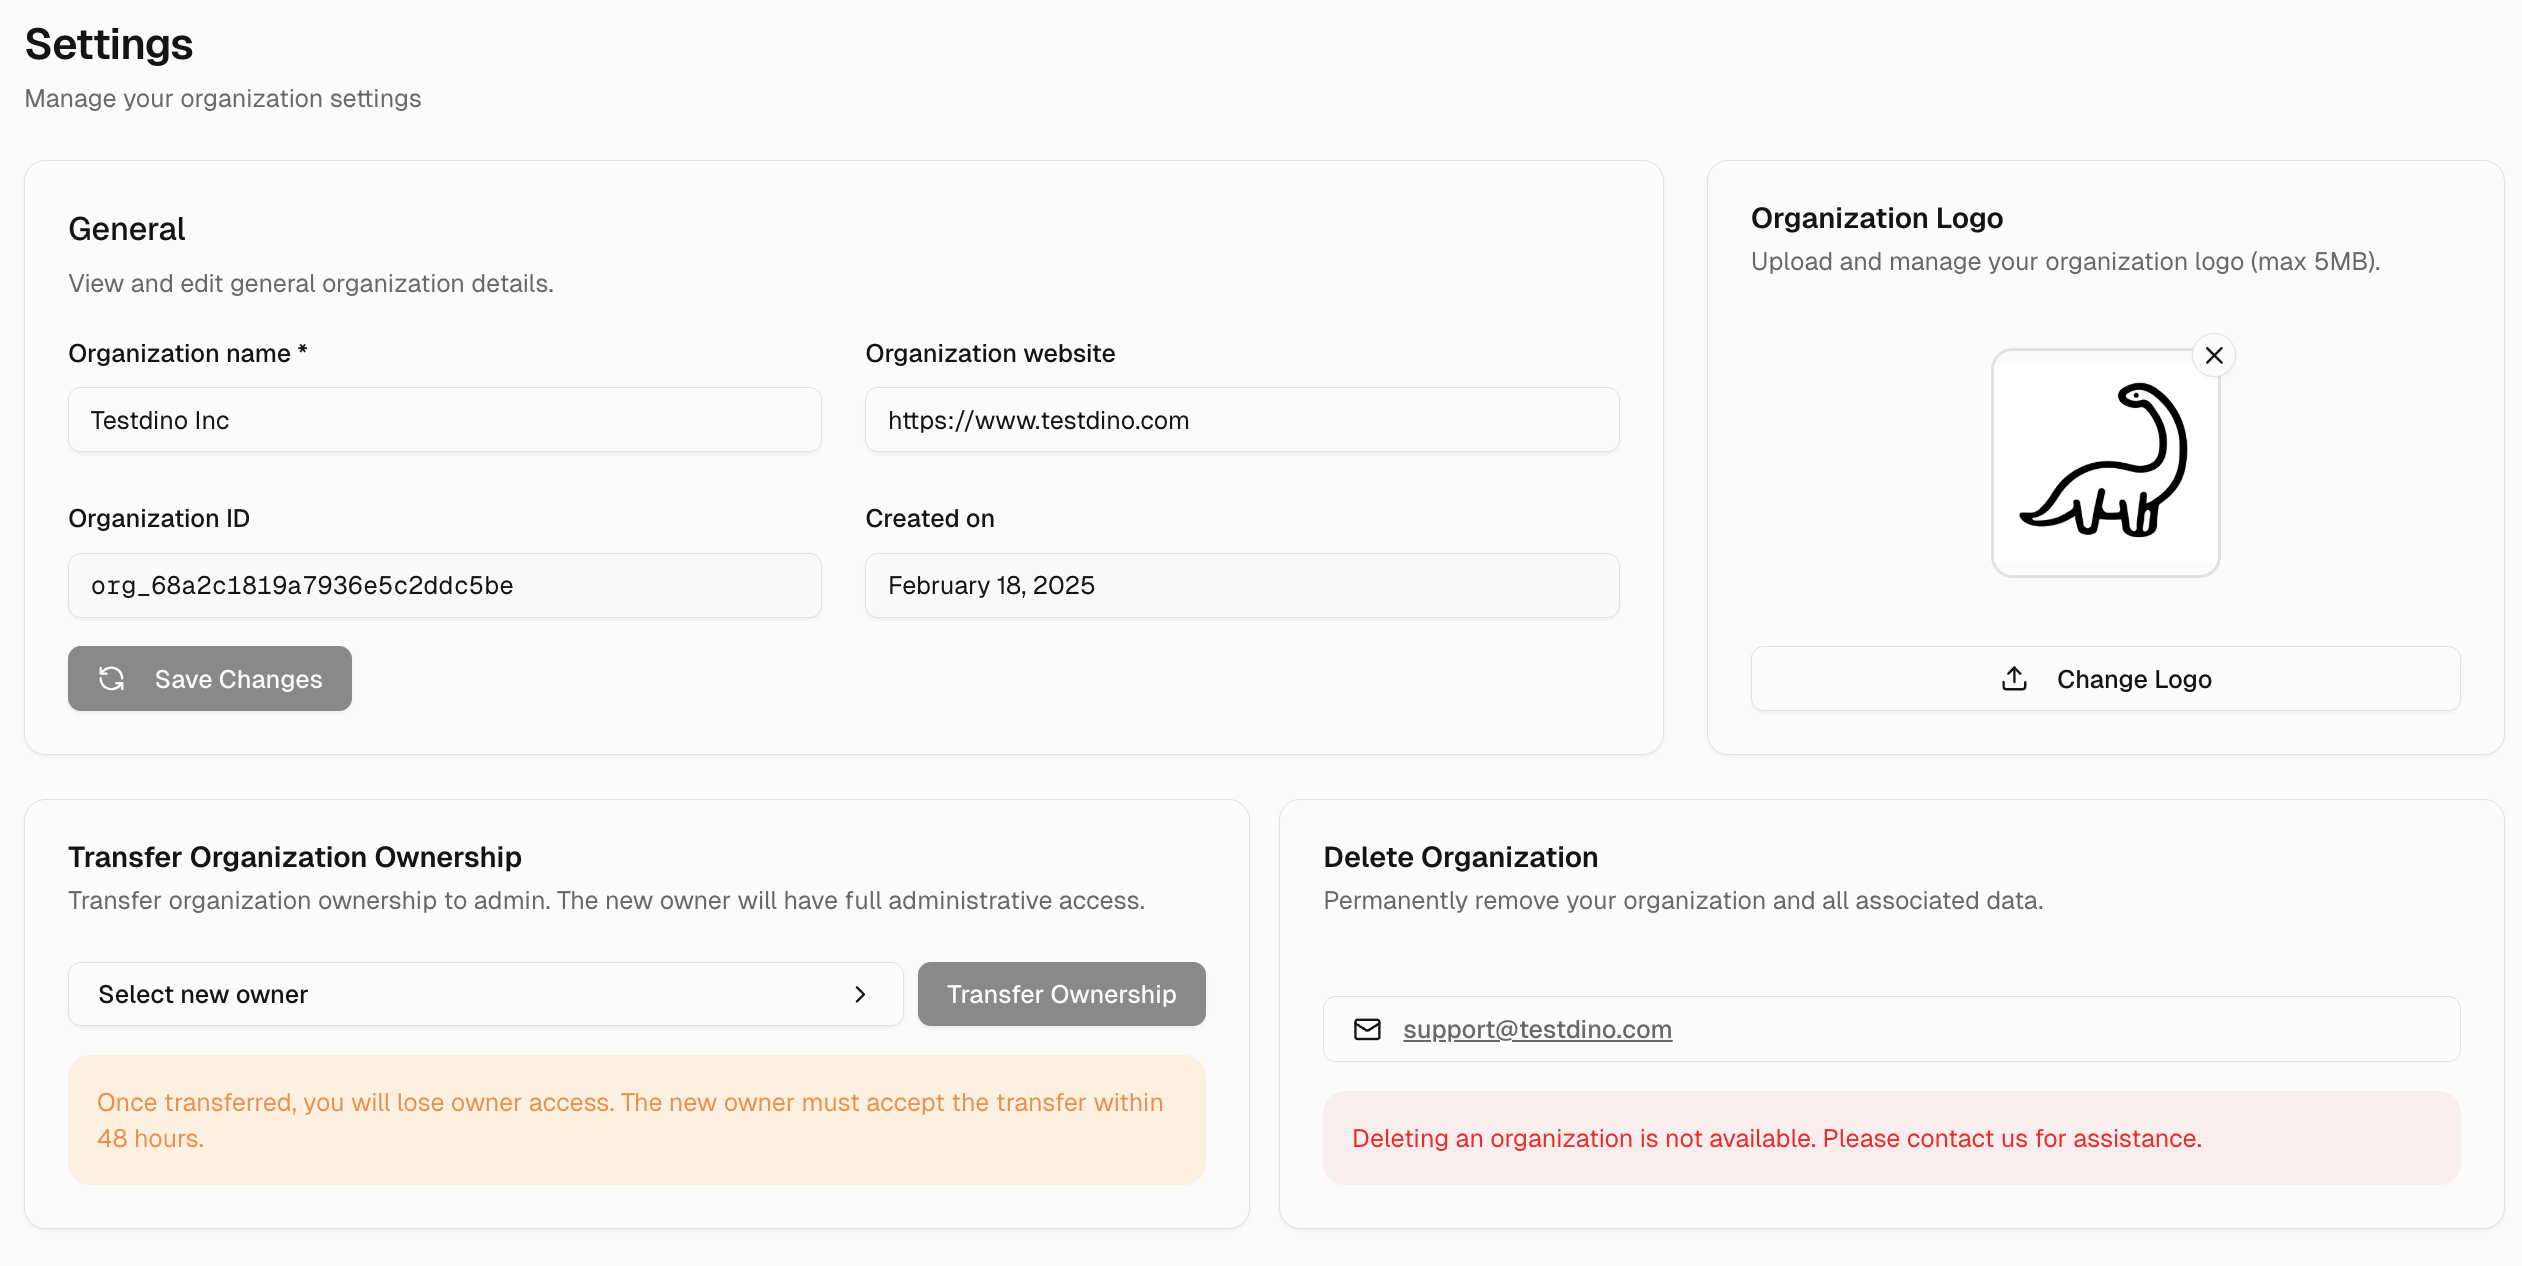Click the Settings page heading
This screenshot has height=1266, width=2522.
click(109, 45)
